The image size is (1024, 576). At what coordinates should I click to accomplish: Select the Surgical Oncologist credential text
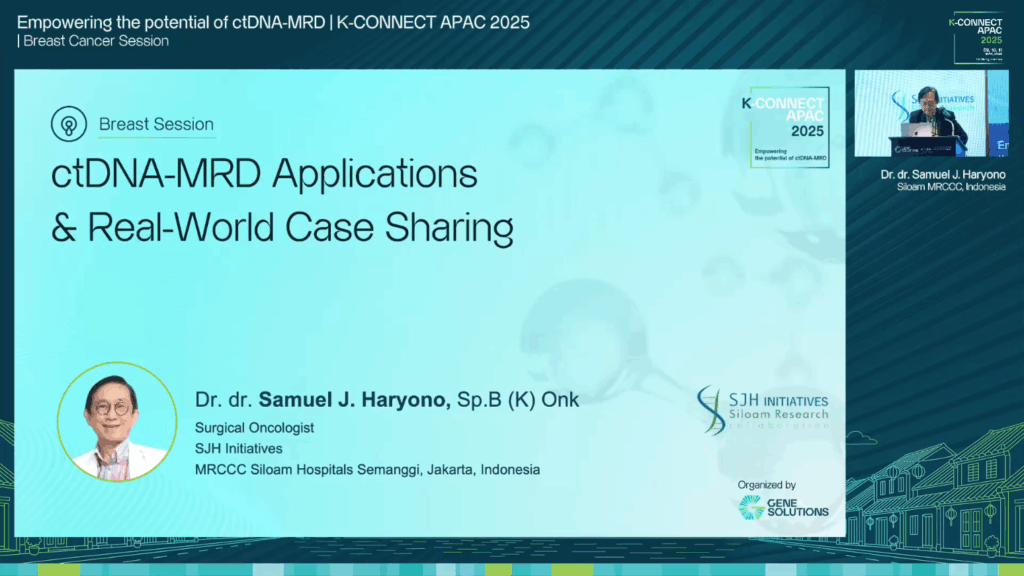(253, 427)
